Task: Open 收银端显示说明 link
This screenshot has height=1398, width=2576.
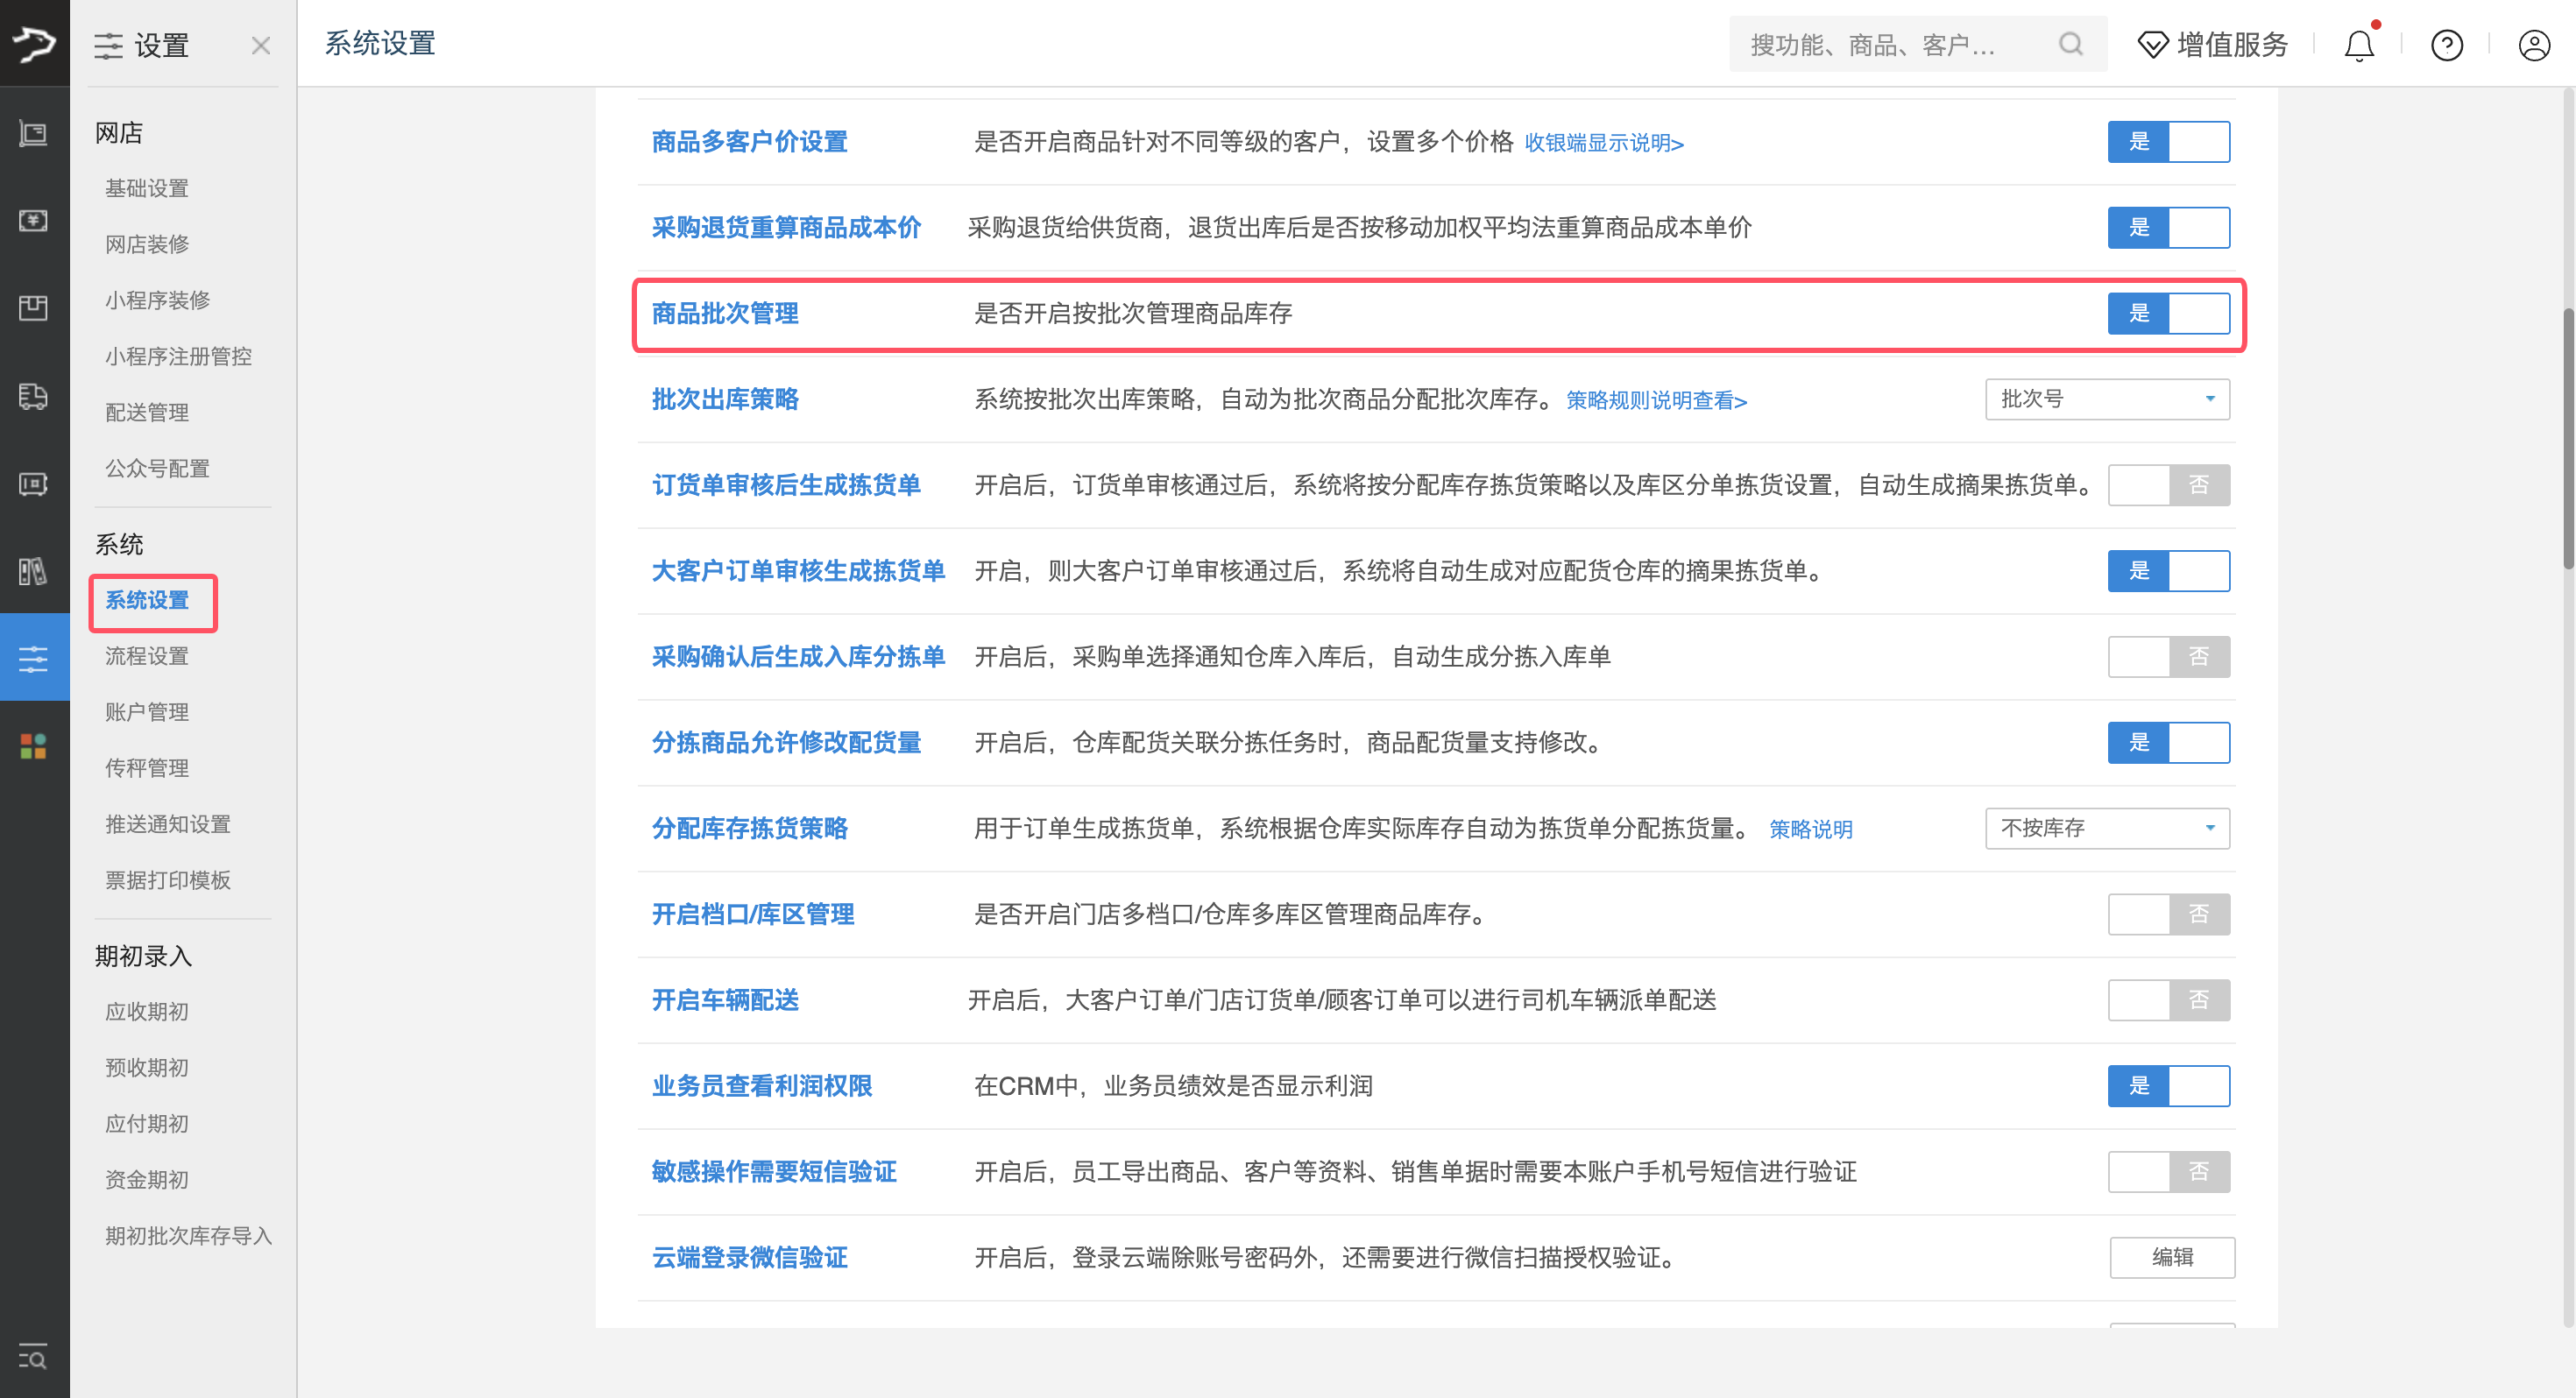Action: (x=1604, y=143)
